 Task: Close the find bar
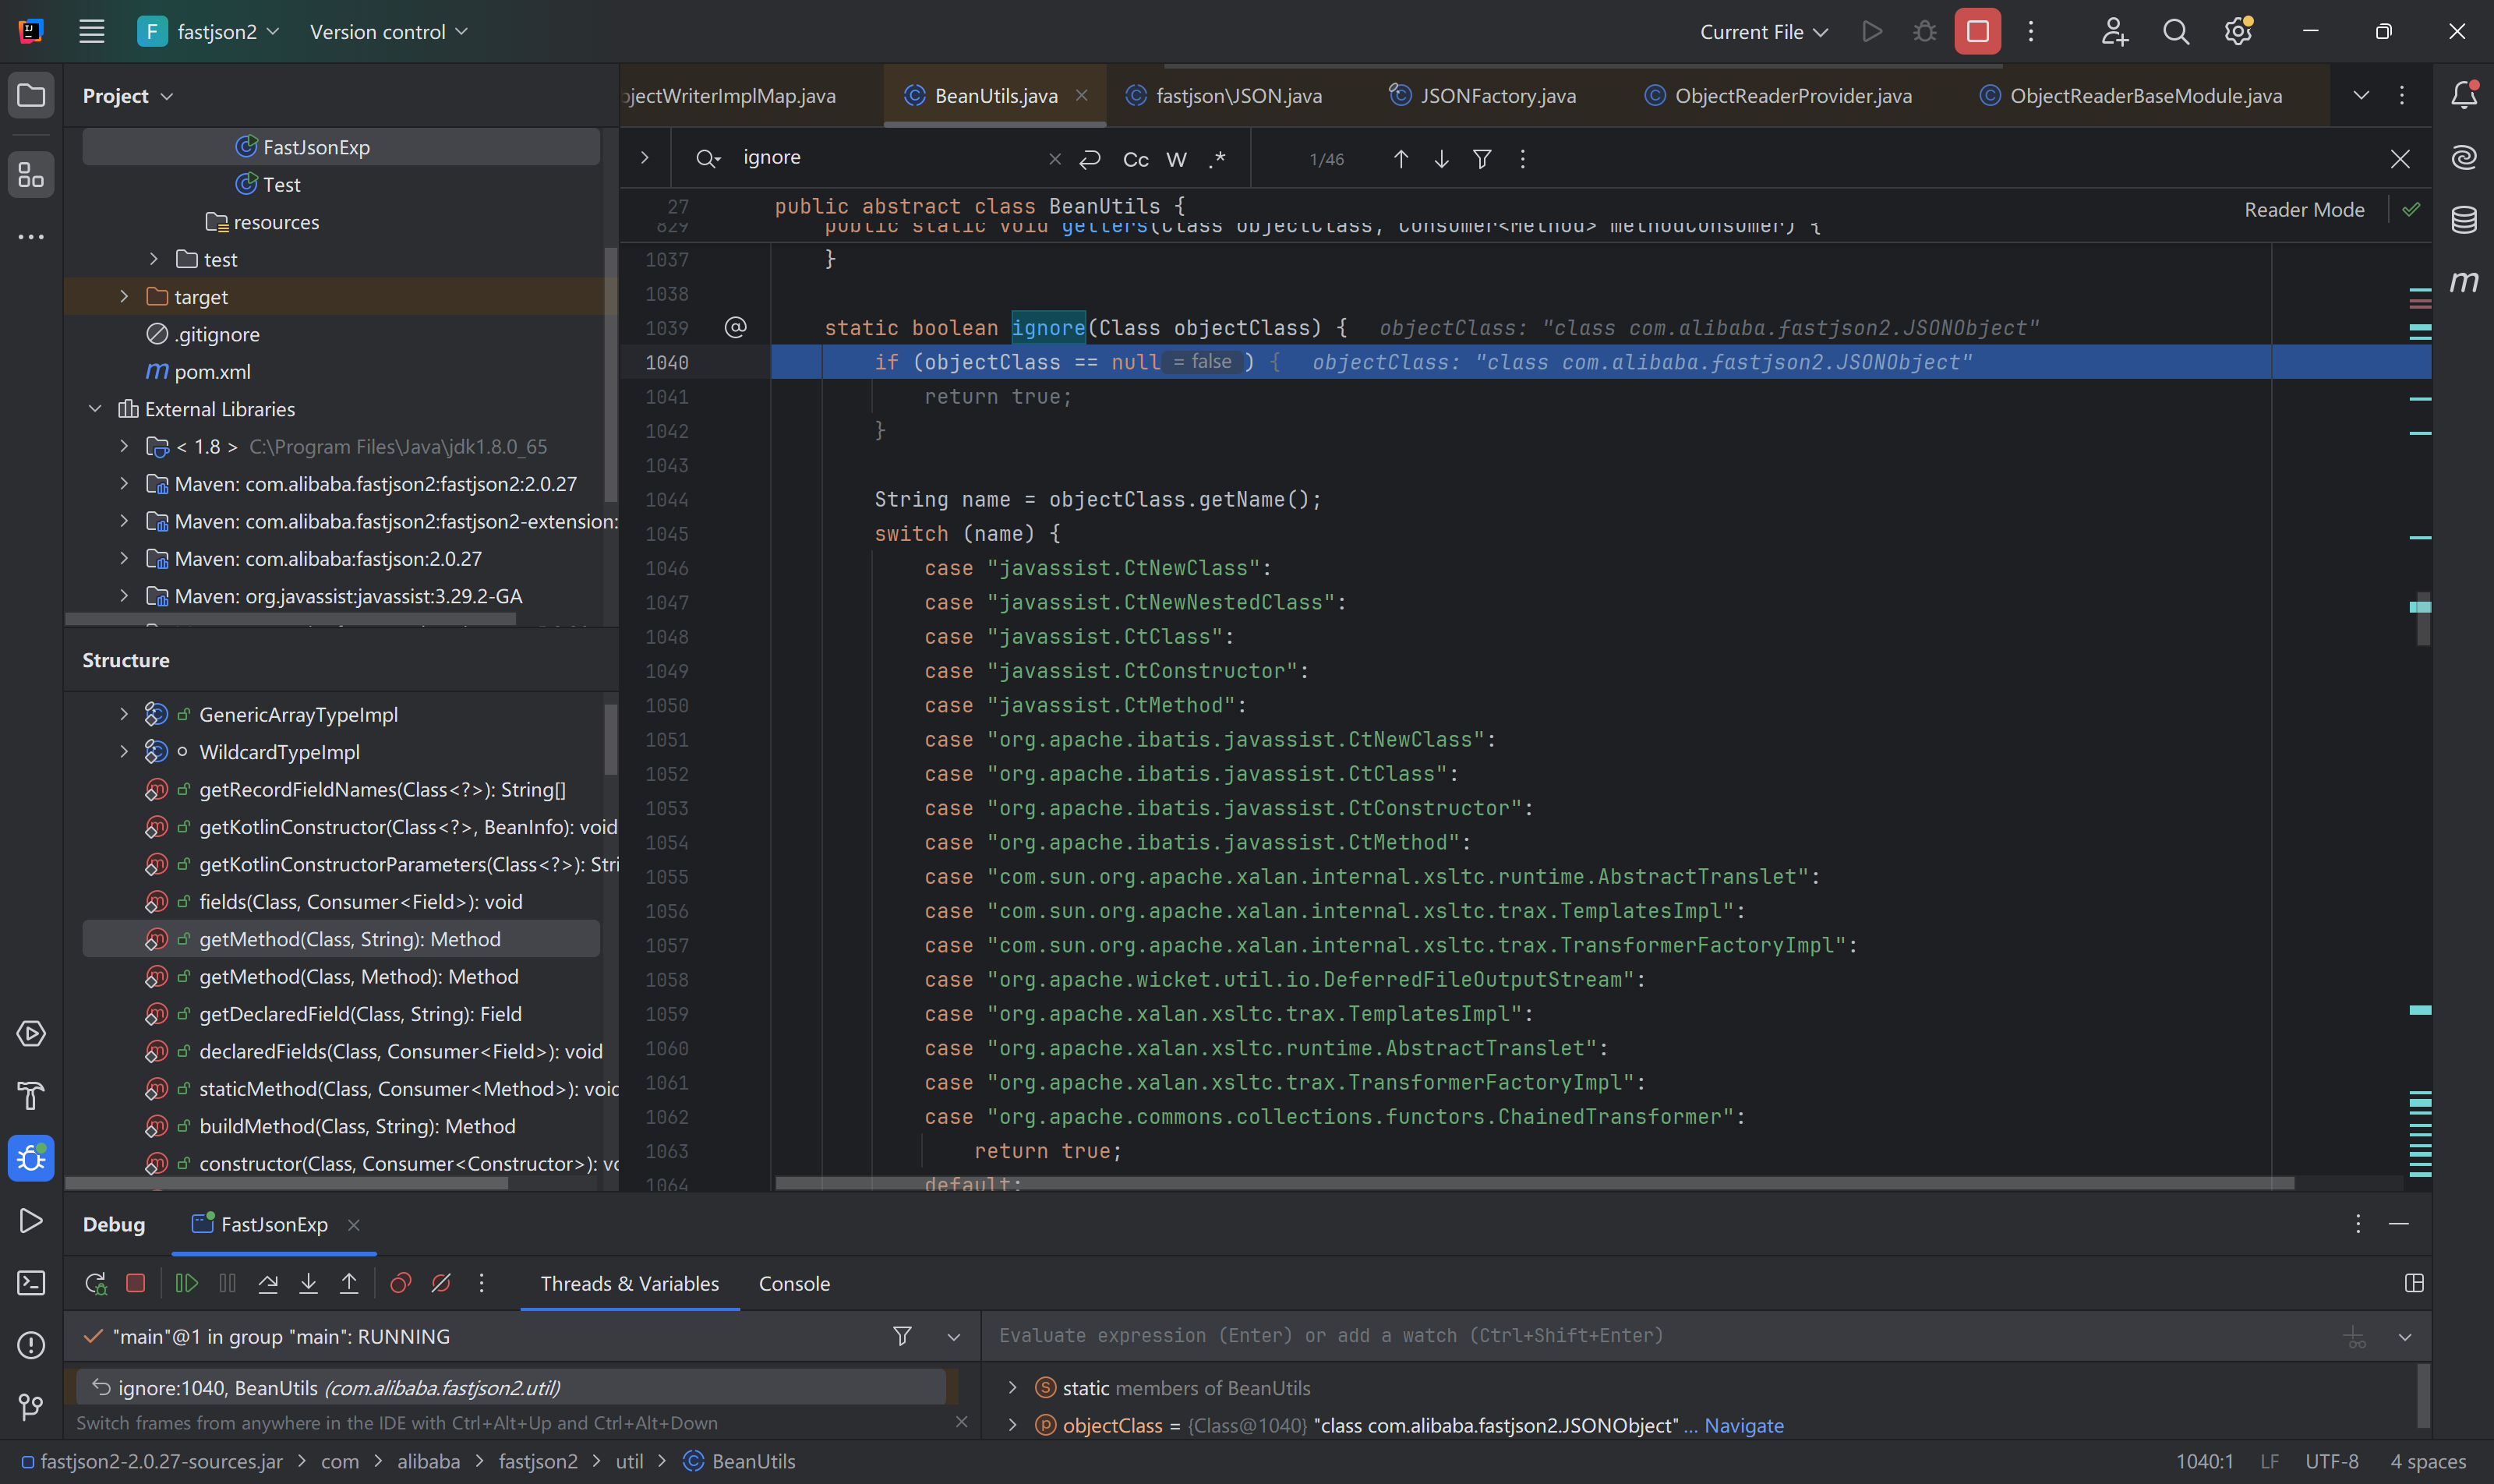coord(2399,159)
